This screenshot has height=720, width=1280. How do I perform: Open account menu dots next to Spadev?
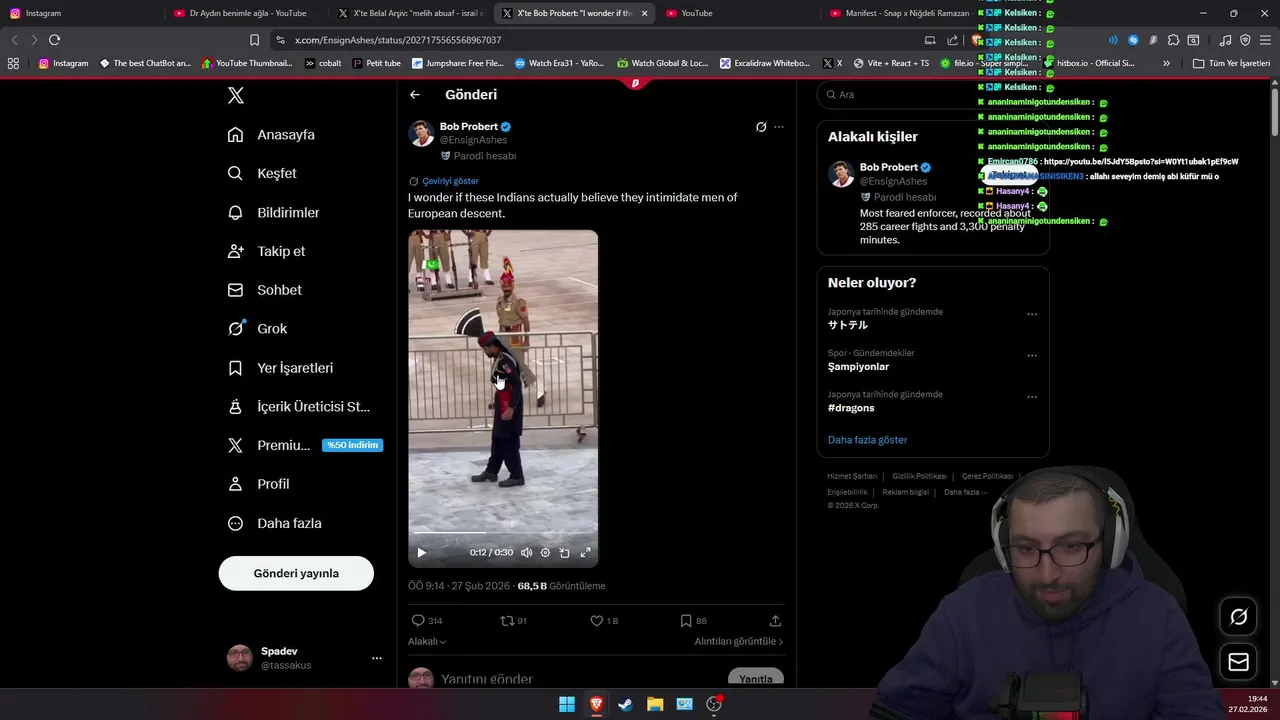click(377, 658)
